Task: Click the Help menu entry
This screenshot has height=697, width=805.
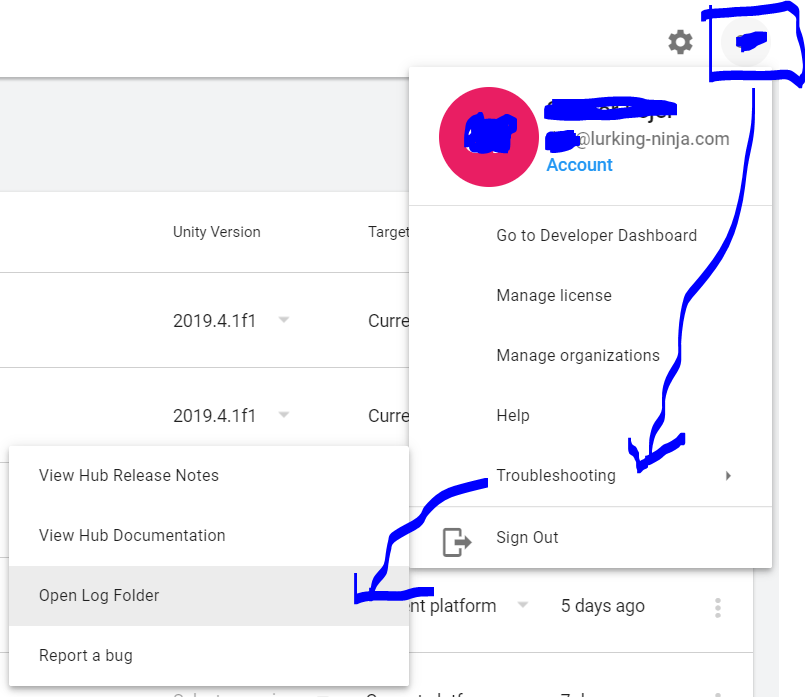Action: 512,416
